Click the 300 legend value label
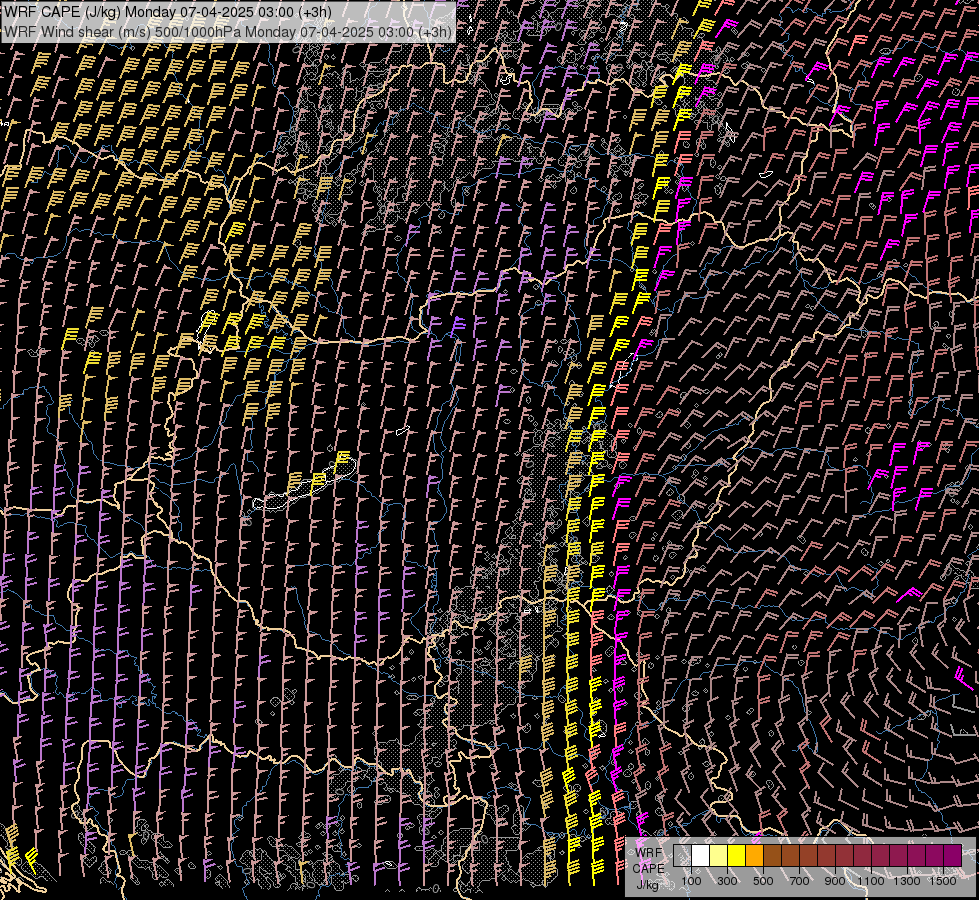 click(x=727, y=881)
